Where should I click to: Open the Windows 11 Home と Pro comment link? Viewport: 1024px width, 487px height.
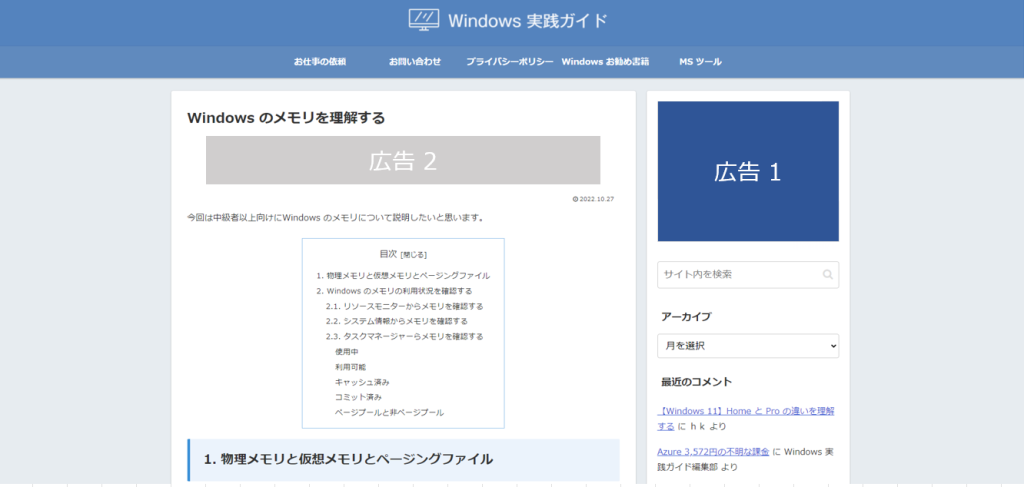746,418
